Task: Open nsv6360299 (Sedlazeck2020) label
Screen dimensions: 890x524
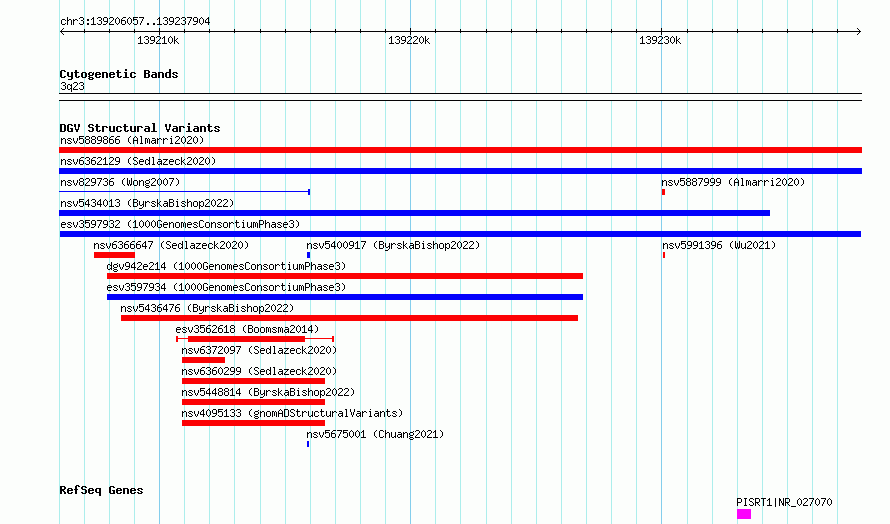Action: pyautogui.click(x=259, y=371)
